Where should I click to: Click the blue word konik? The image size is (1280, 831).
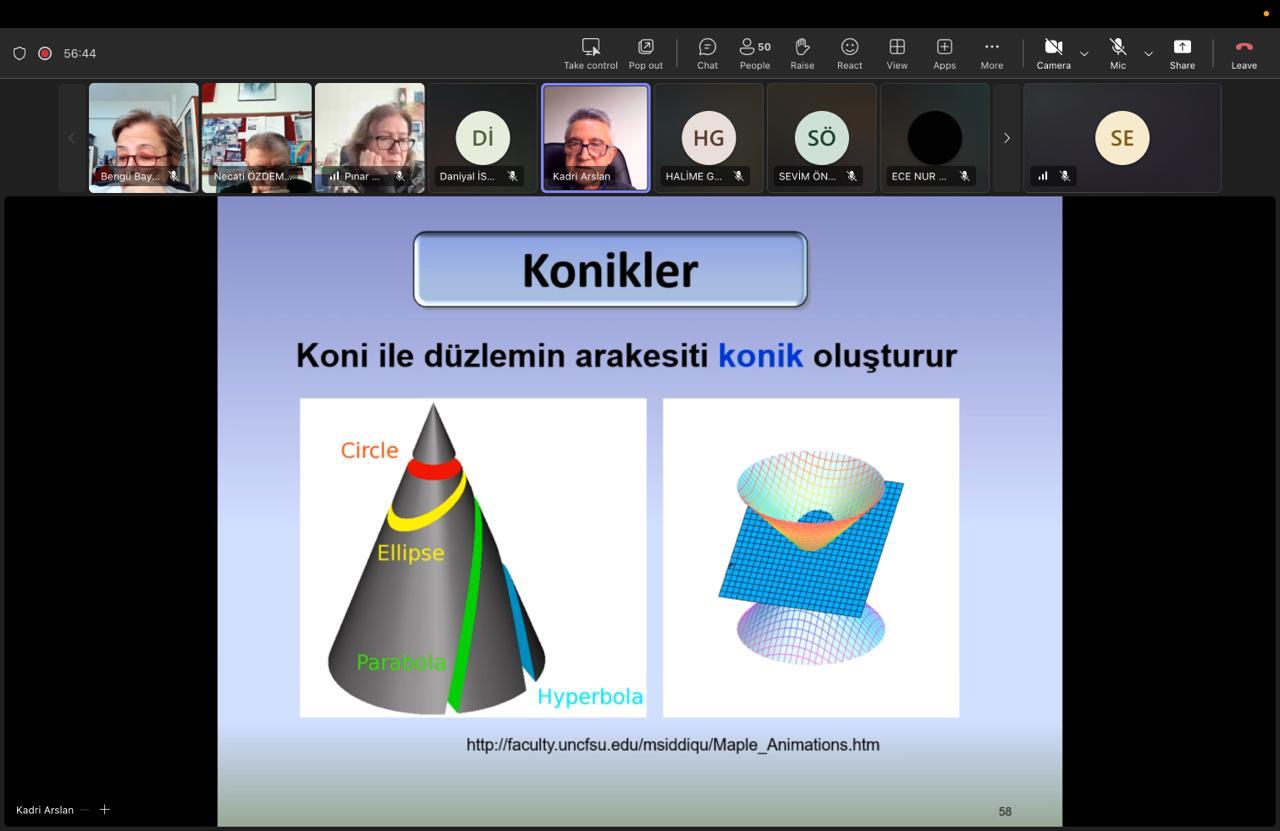pos(760,355)
